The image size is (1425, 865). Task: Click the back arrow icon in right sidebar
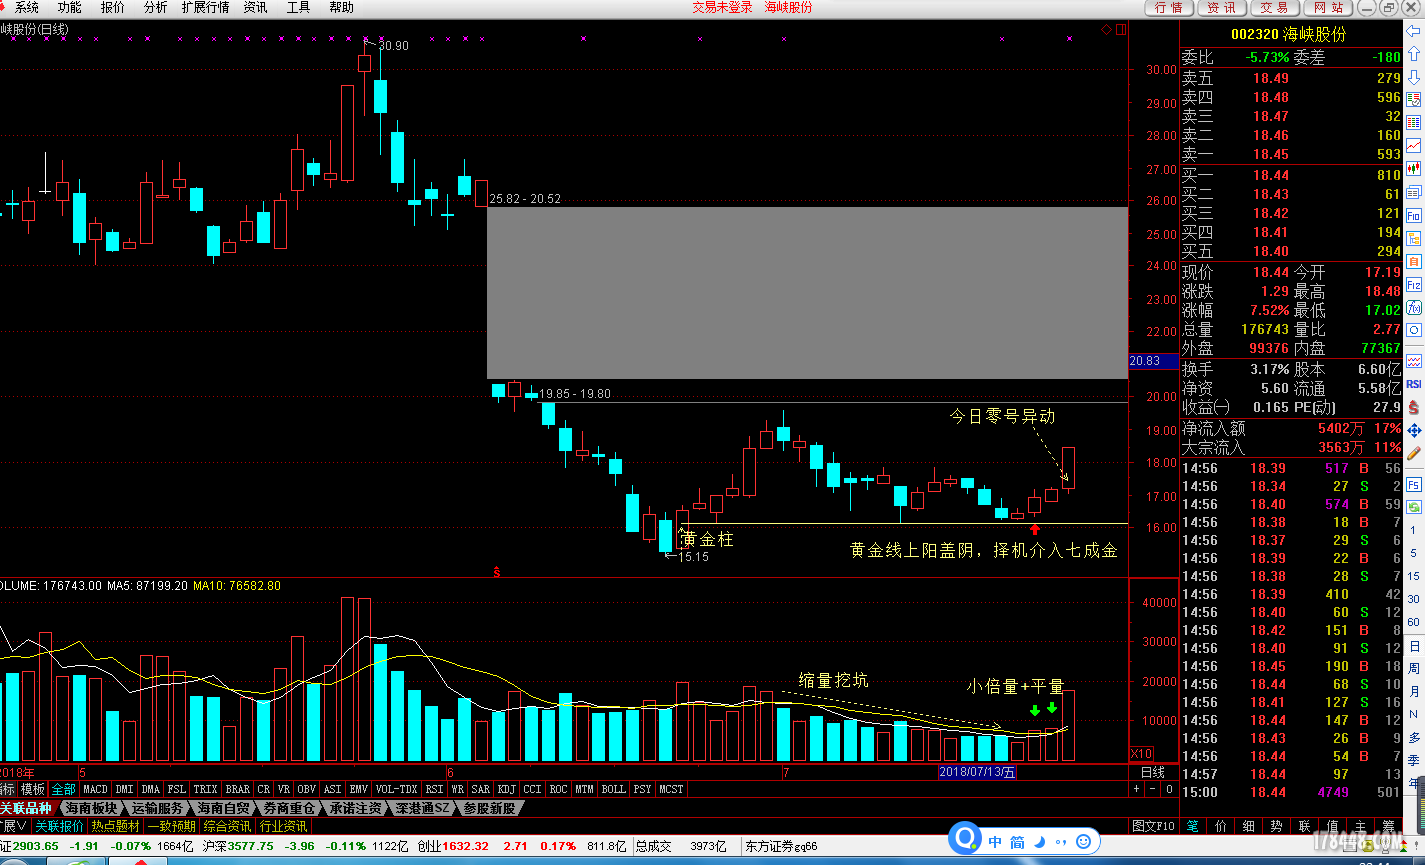(1413, 31)
